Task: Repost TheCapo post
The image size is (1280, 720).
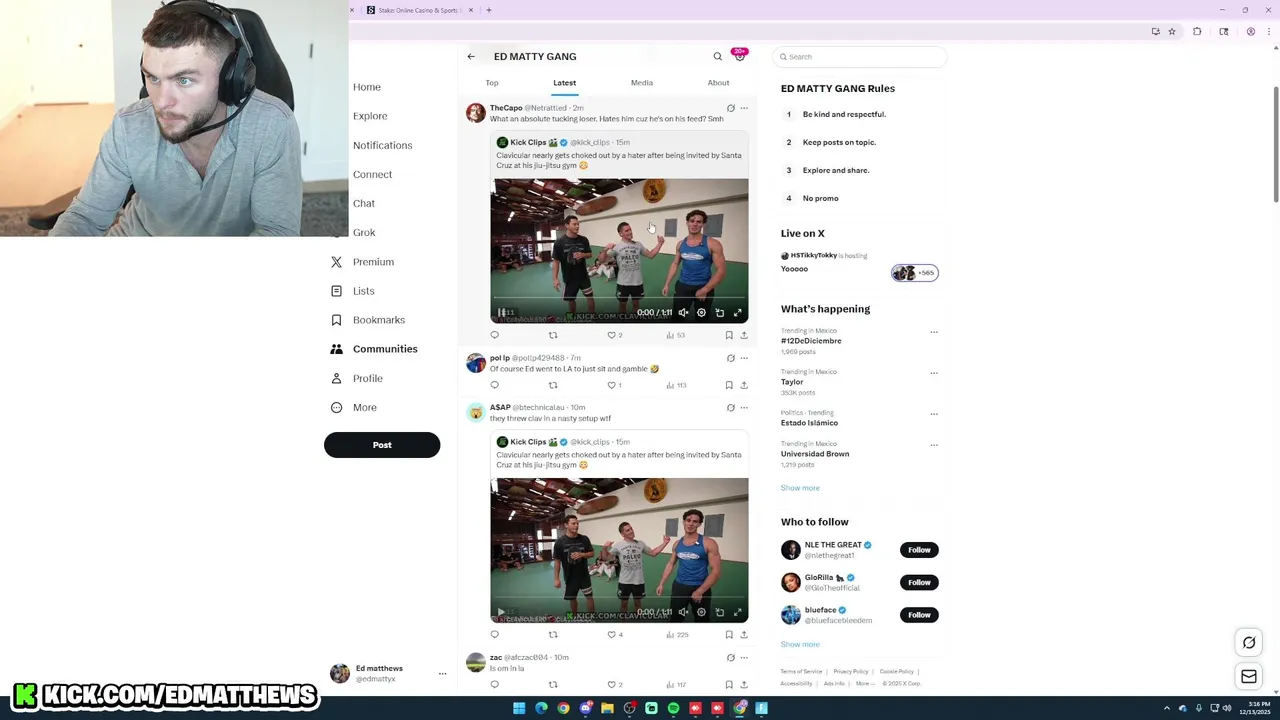Action: point(553,335)
